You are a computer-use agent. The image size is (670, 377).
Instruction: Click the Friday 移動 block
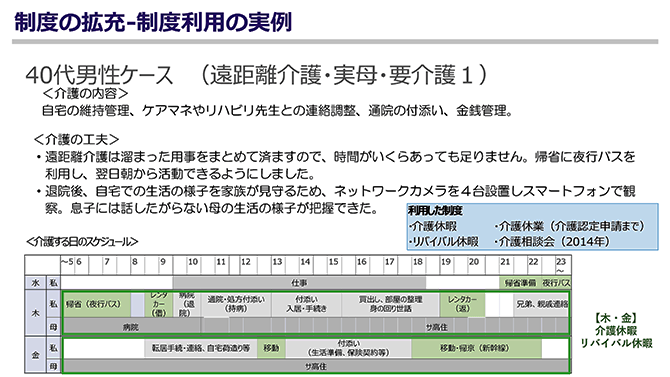pyautogui.click(x=271, y=348)
